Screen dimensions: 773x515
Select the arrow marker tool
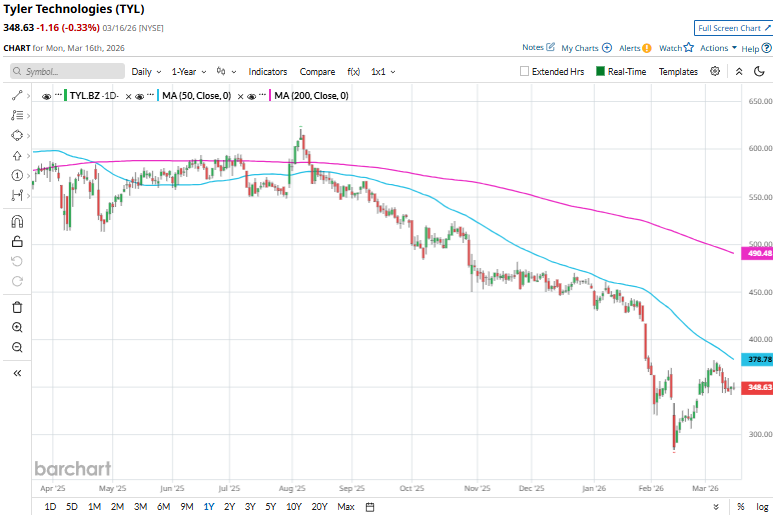(x=17, y=156)
